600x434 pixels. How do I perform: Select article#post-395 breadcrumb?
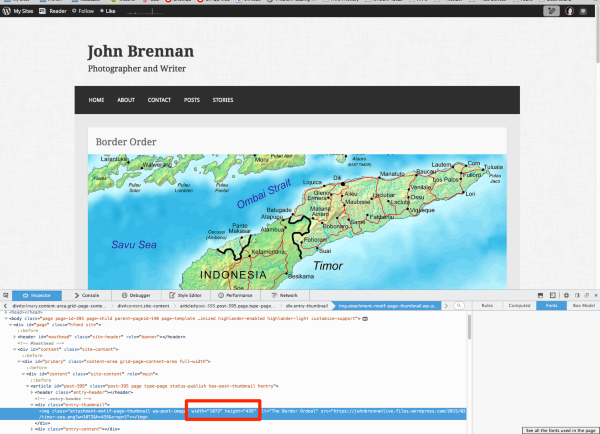(227, 306)
